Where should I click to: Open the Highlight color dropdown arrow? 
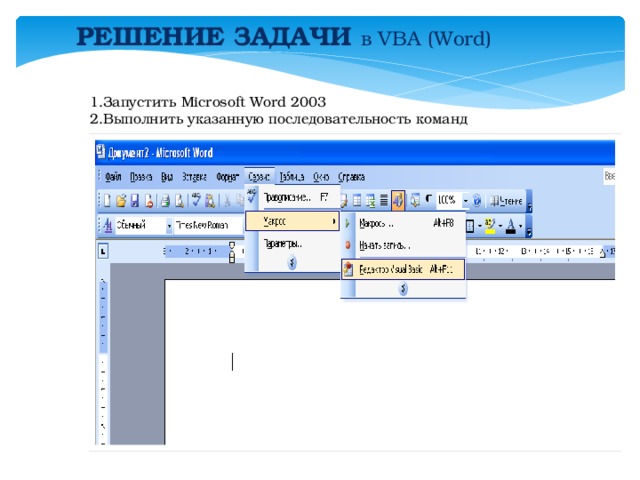tap(500, 226)
